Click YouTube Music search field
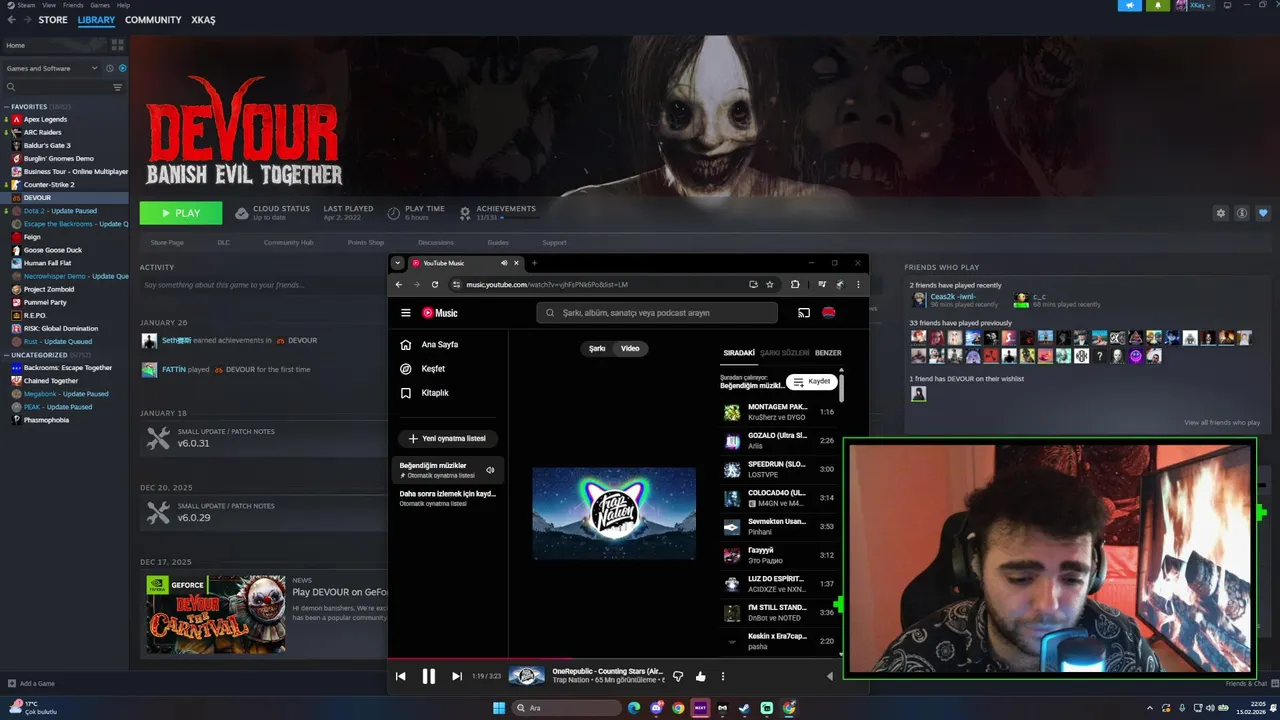The height and width of the screenshot is (720, 1280). (657, 313)
